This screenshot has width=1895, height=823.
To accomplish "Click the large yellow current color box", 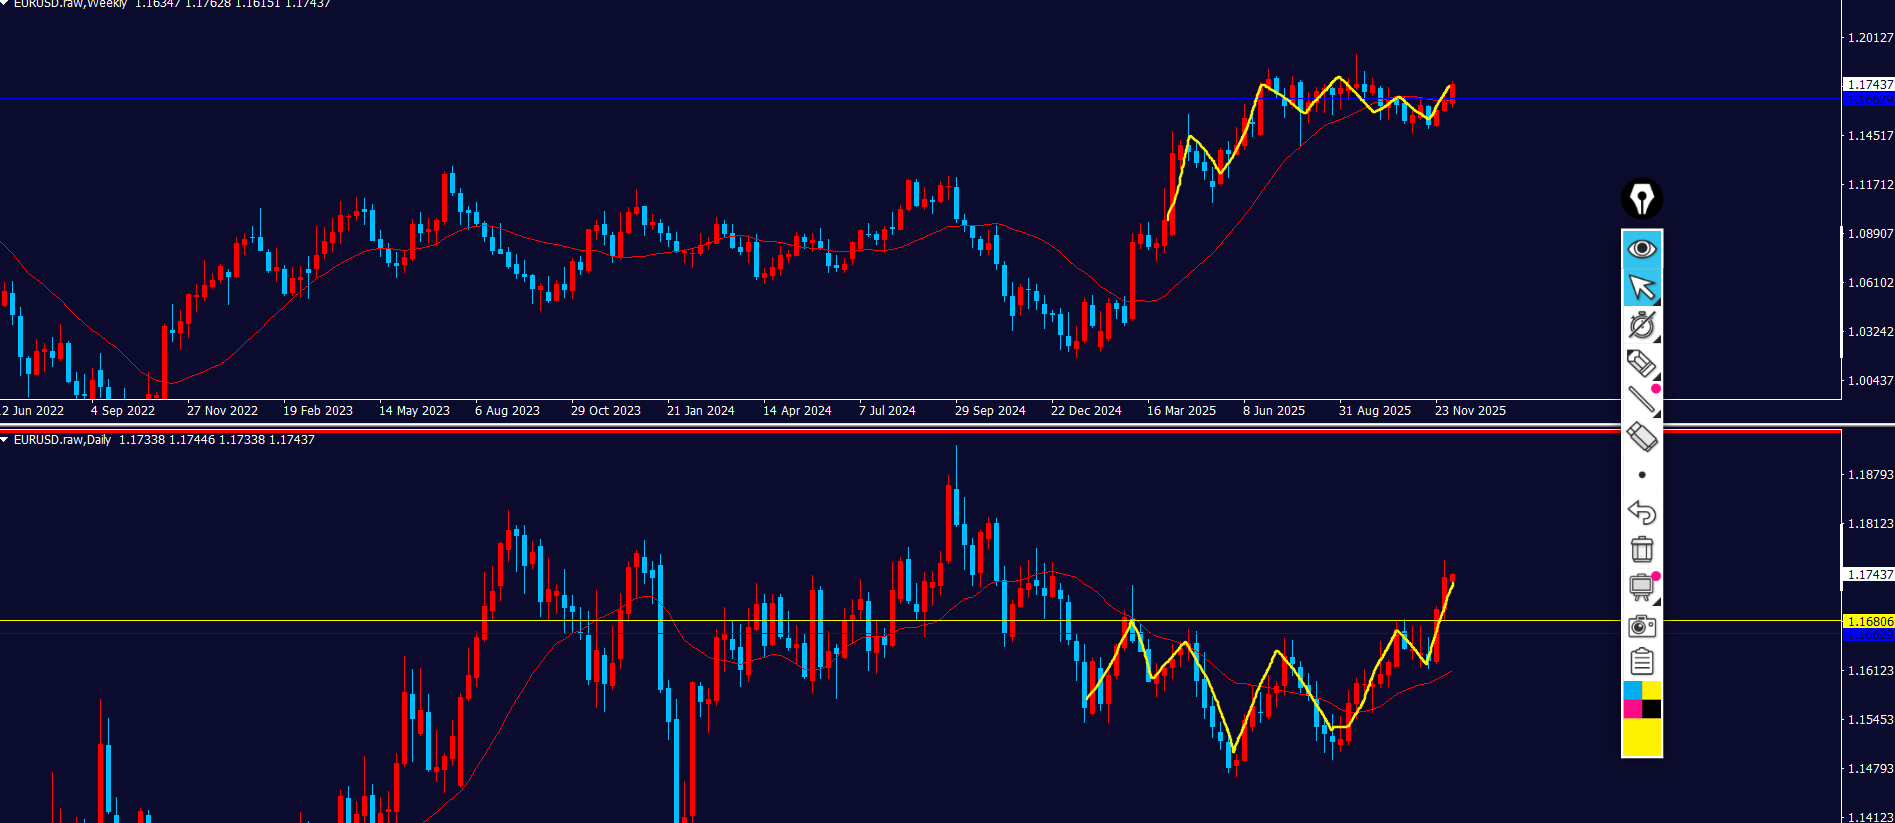I will pos(1641,737).
